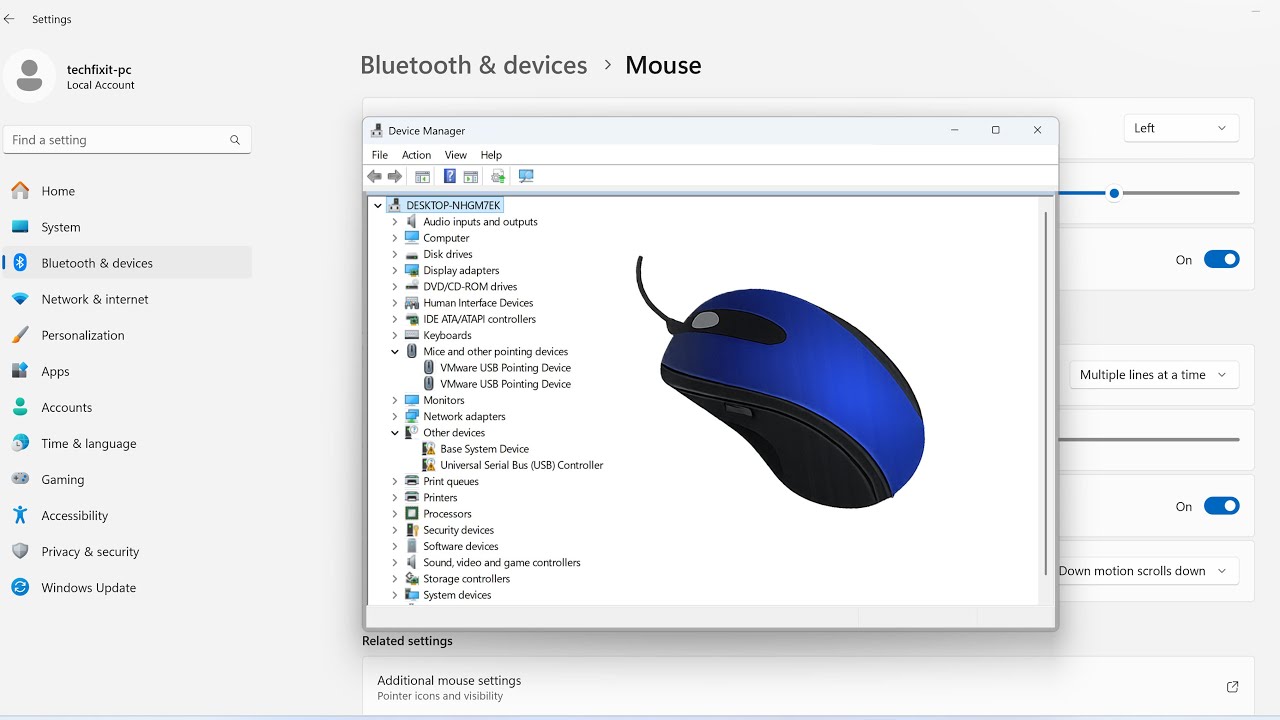This screenshot has width=1280, height=720.
Task: Click the Settings back arrow at top left
Action: (x=10, y=19)
